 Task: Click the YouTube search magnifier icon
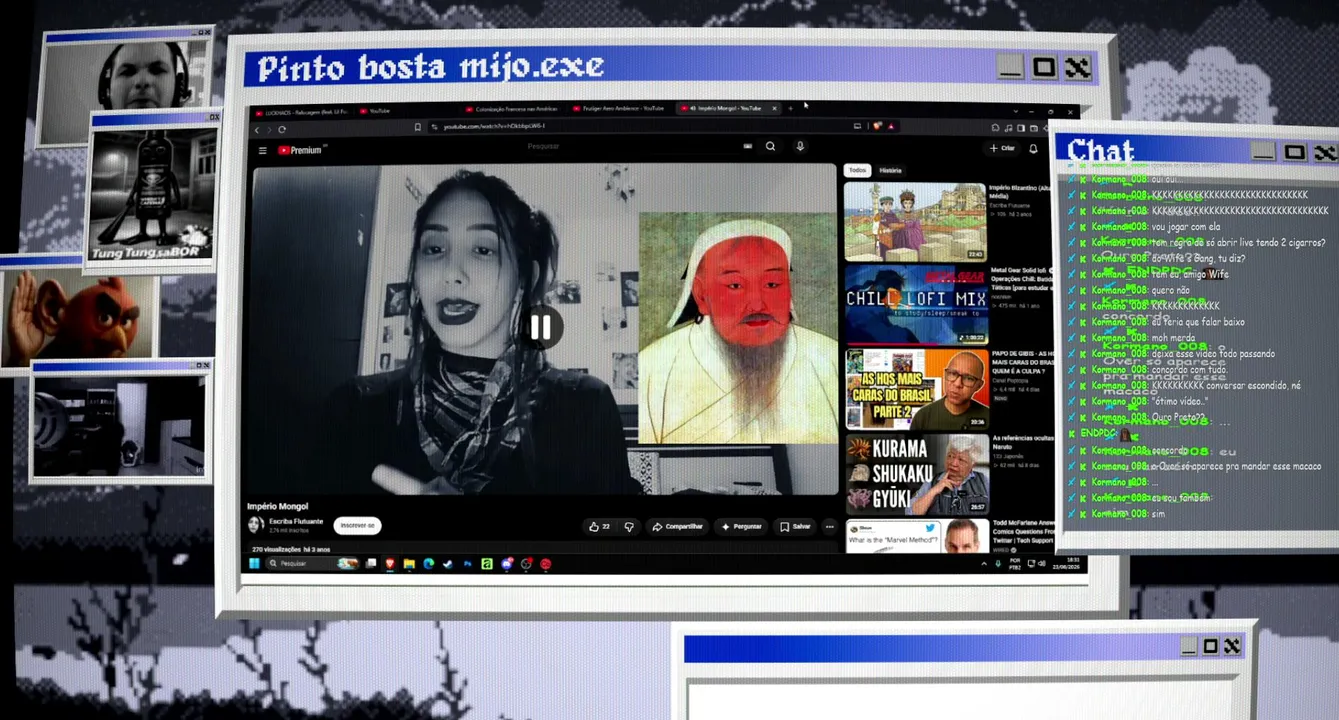770,146
